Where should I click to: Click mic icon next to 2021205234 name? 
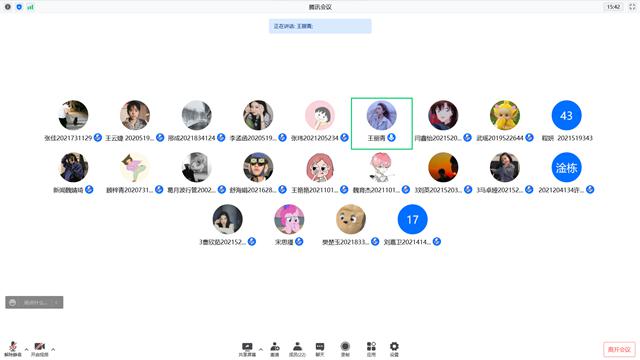click(344, 138)
